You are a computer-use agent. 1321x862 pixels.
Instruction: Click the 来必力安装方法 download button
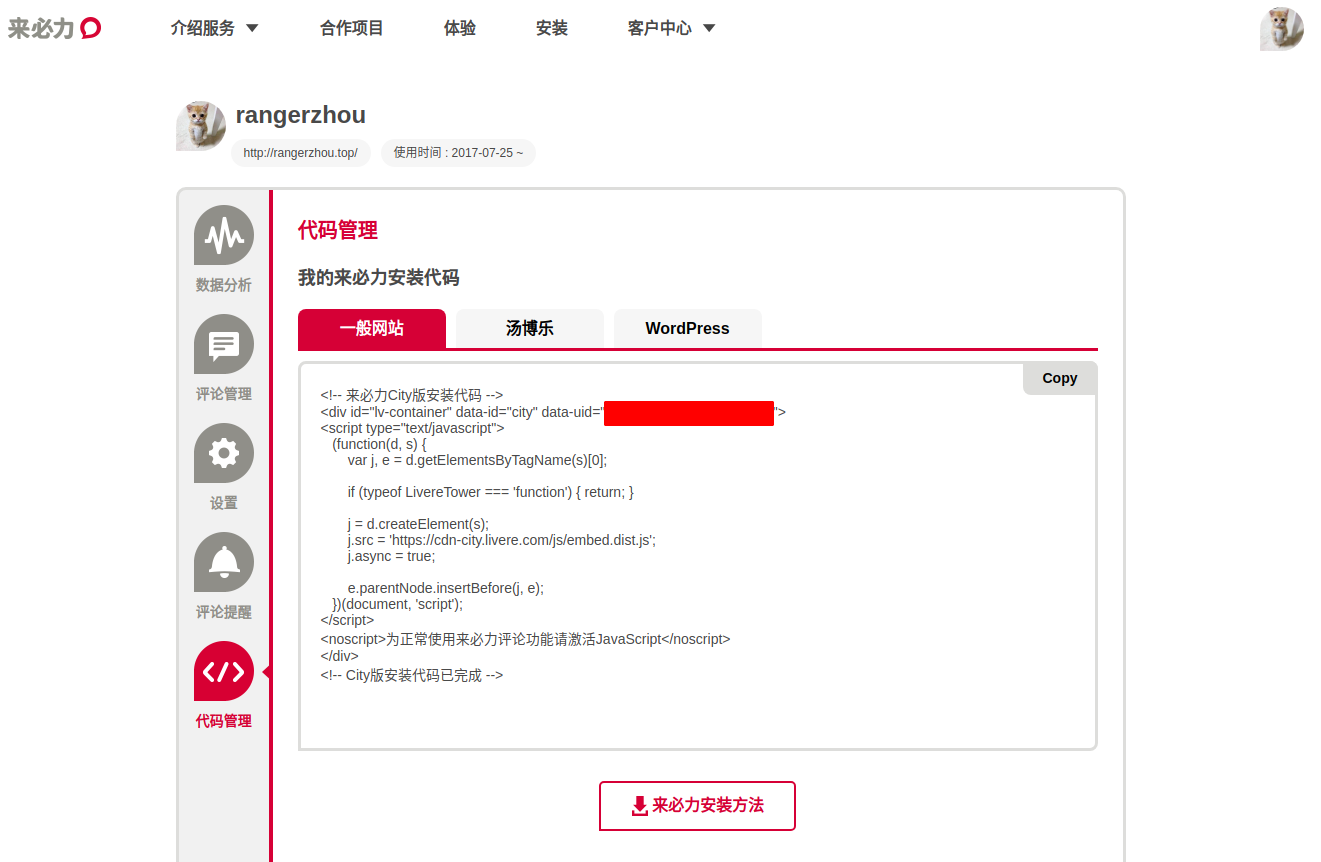pos(697,806)
